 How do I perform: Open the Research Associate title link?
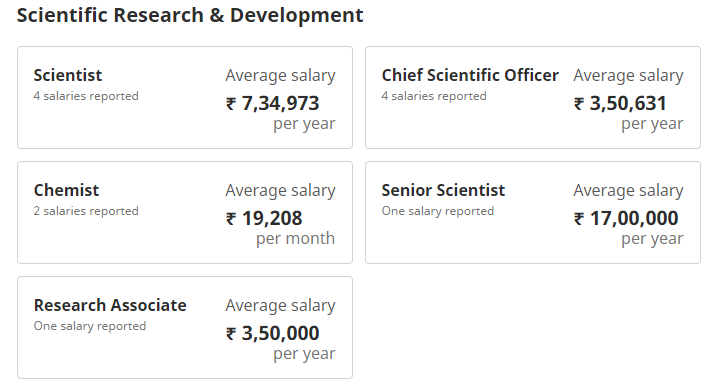coord(110,305)
